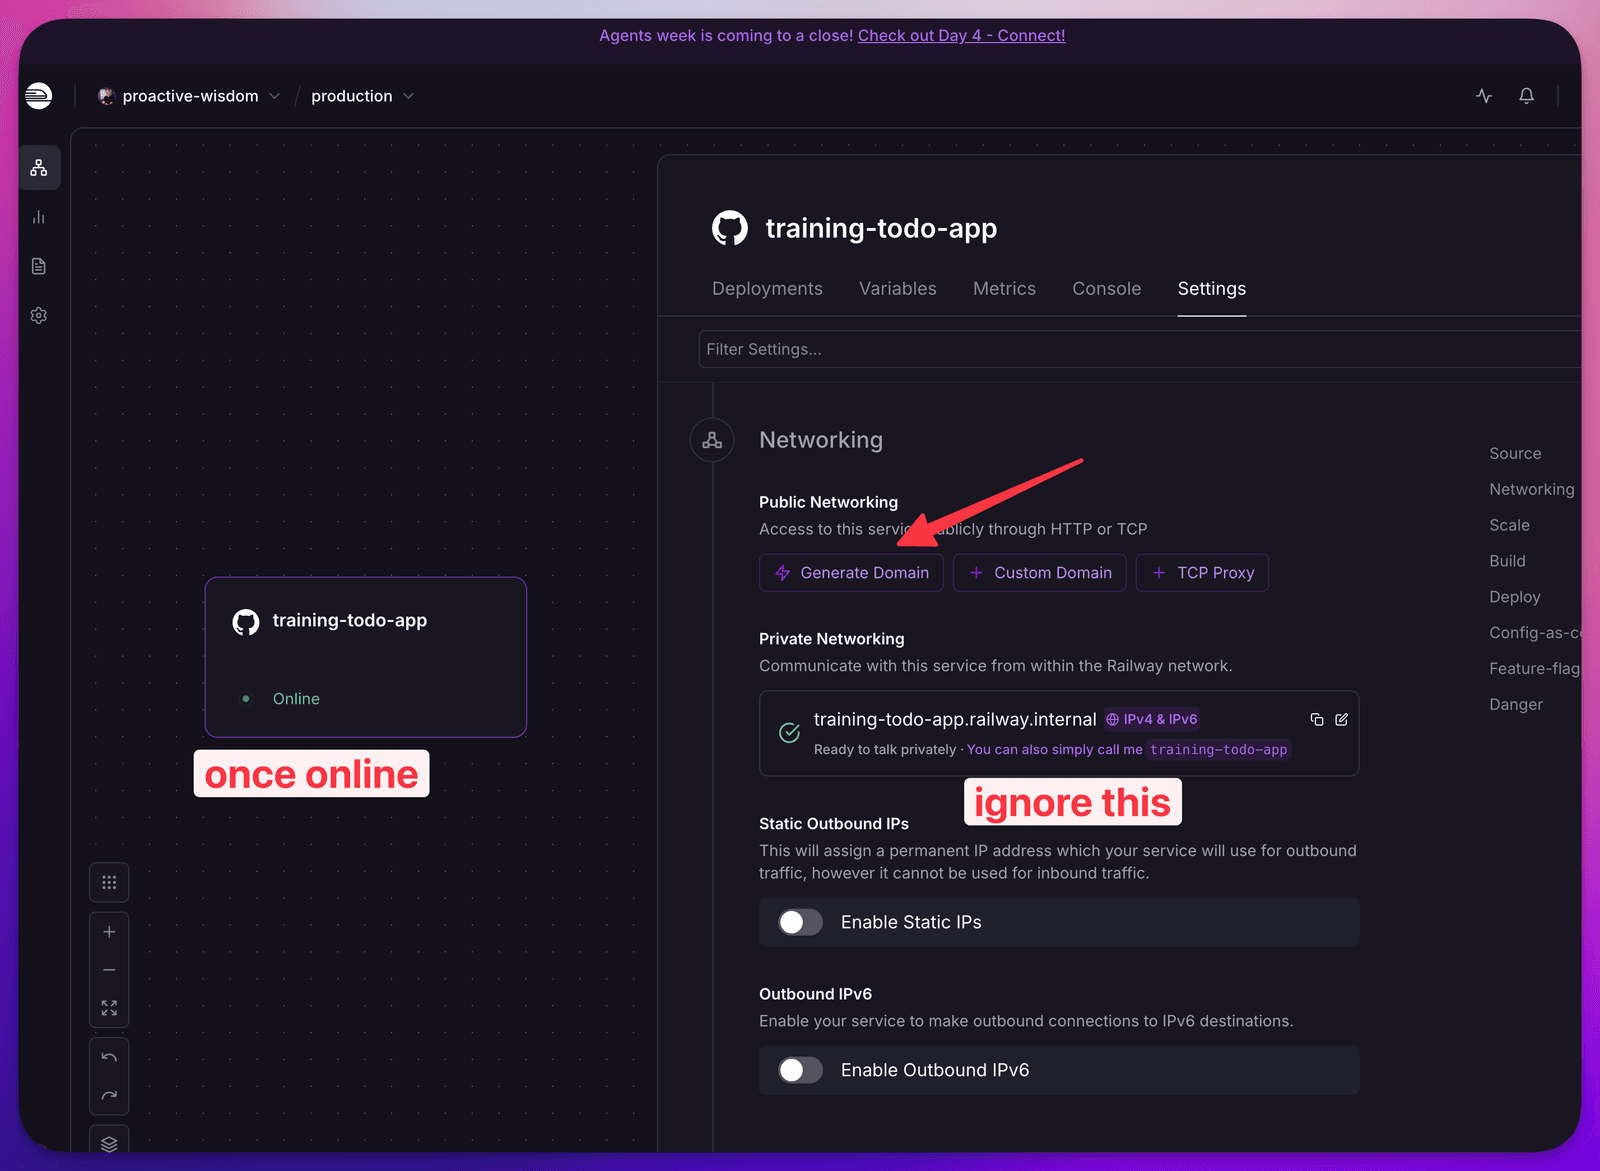
Task: Switch to the Variables tab
Action: tap(898, 289)
